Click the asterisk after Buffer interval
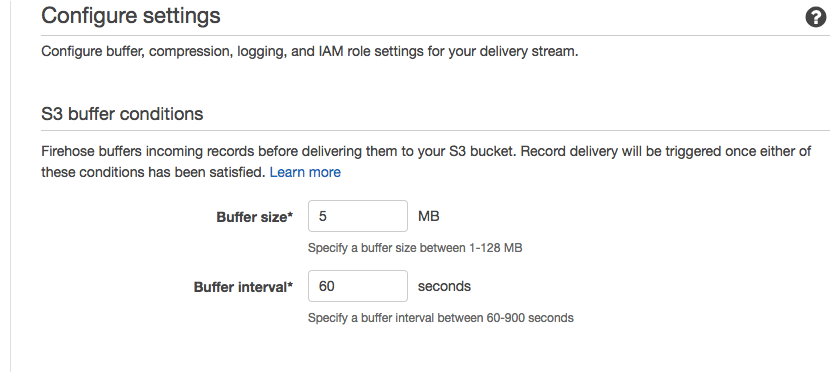 click(290, 285)
